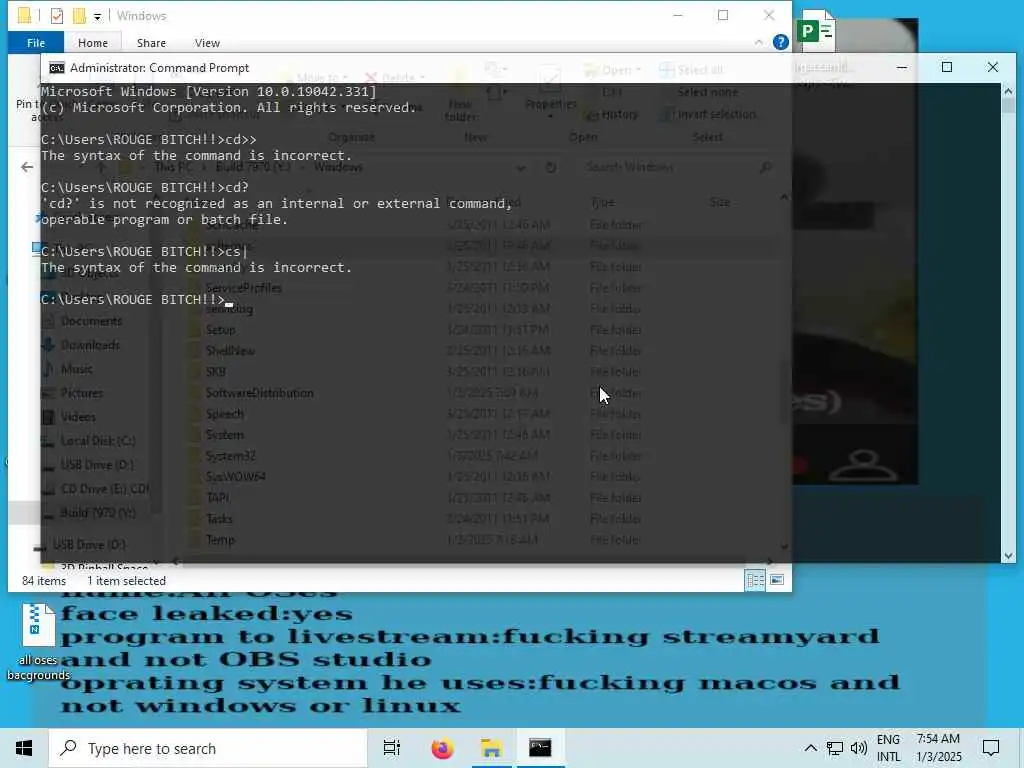Screen dimensions: 1024x768
Task: Launch Firefox from the taskbar
Action: click(x=442, y=748)
